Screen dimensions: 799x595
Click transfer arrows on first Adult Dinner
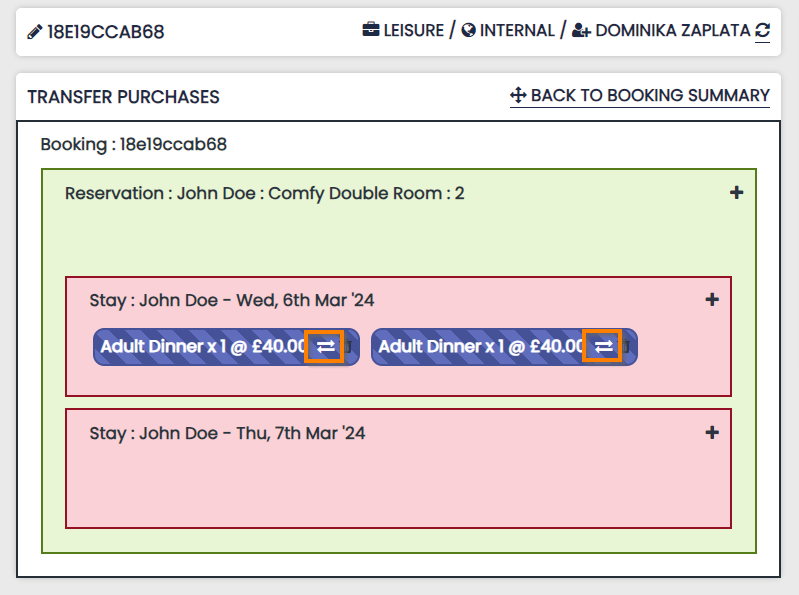coord(326,346)
